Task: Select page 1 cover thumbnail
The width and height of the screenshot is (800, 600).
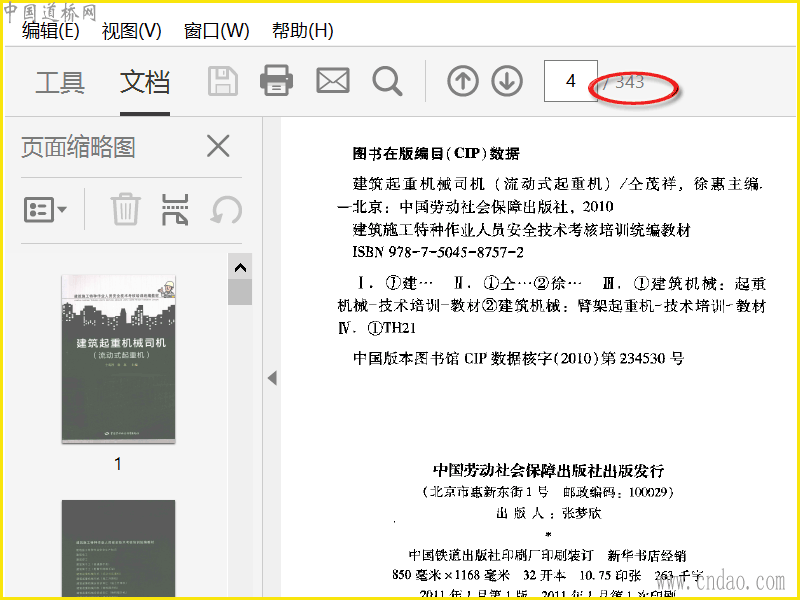Action: pos(118,359)
